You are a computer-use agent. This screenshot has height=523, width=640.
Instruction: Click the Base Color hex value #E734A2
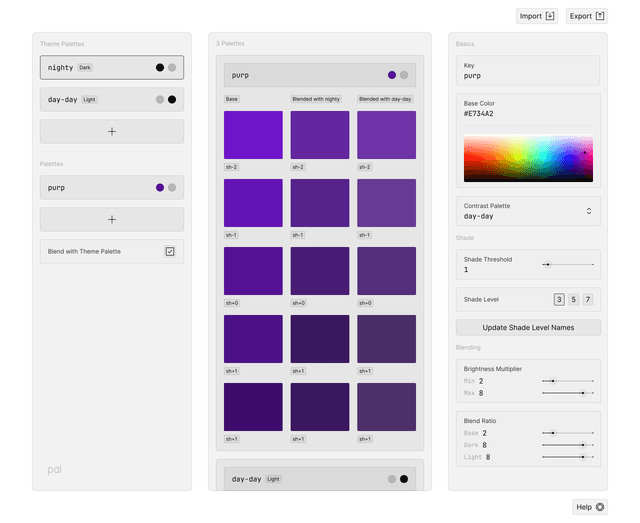click(478, 114)
